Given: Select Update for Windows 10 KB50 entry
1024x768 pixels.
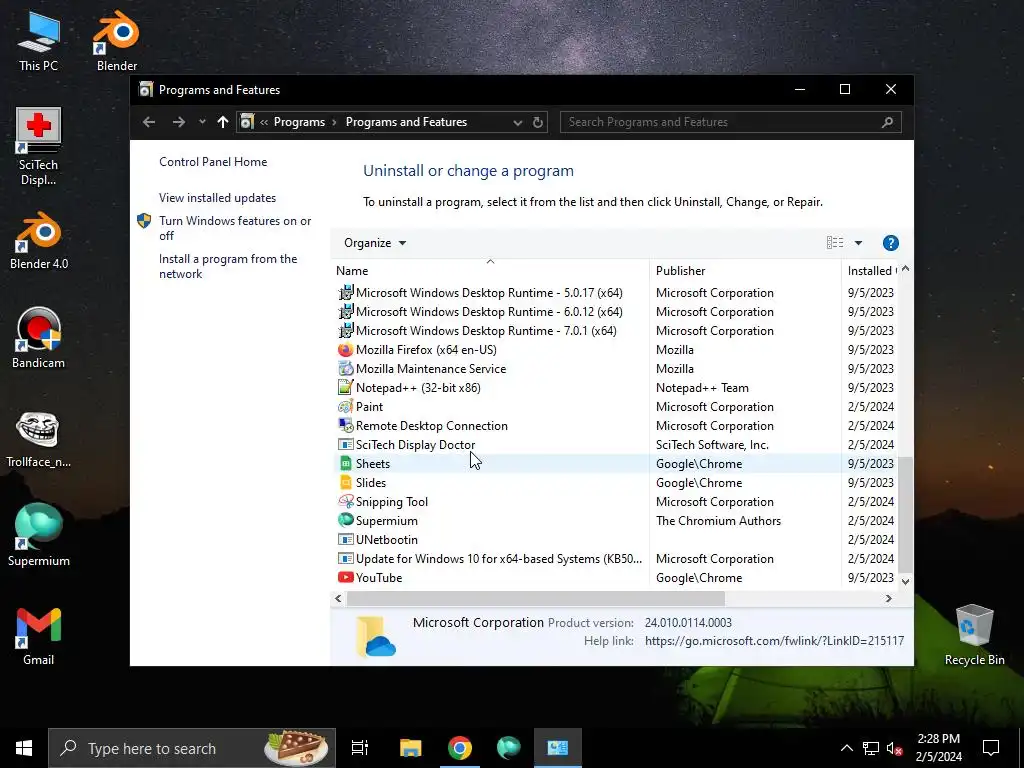Looking at the screenshot, I should click(x=615, y=558).
